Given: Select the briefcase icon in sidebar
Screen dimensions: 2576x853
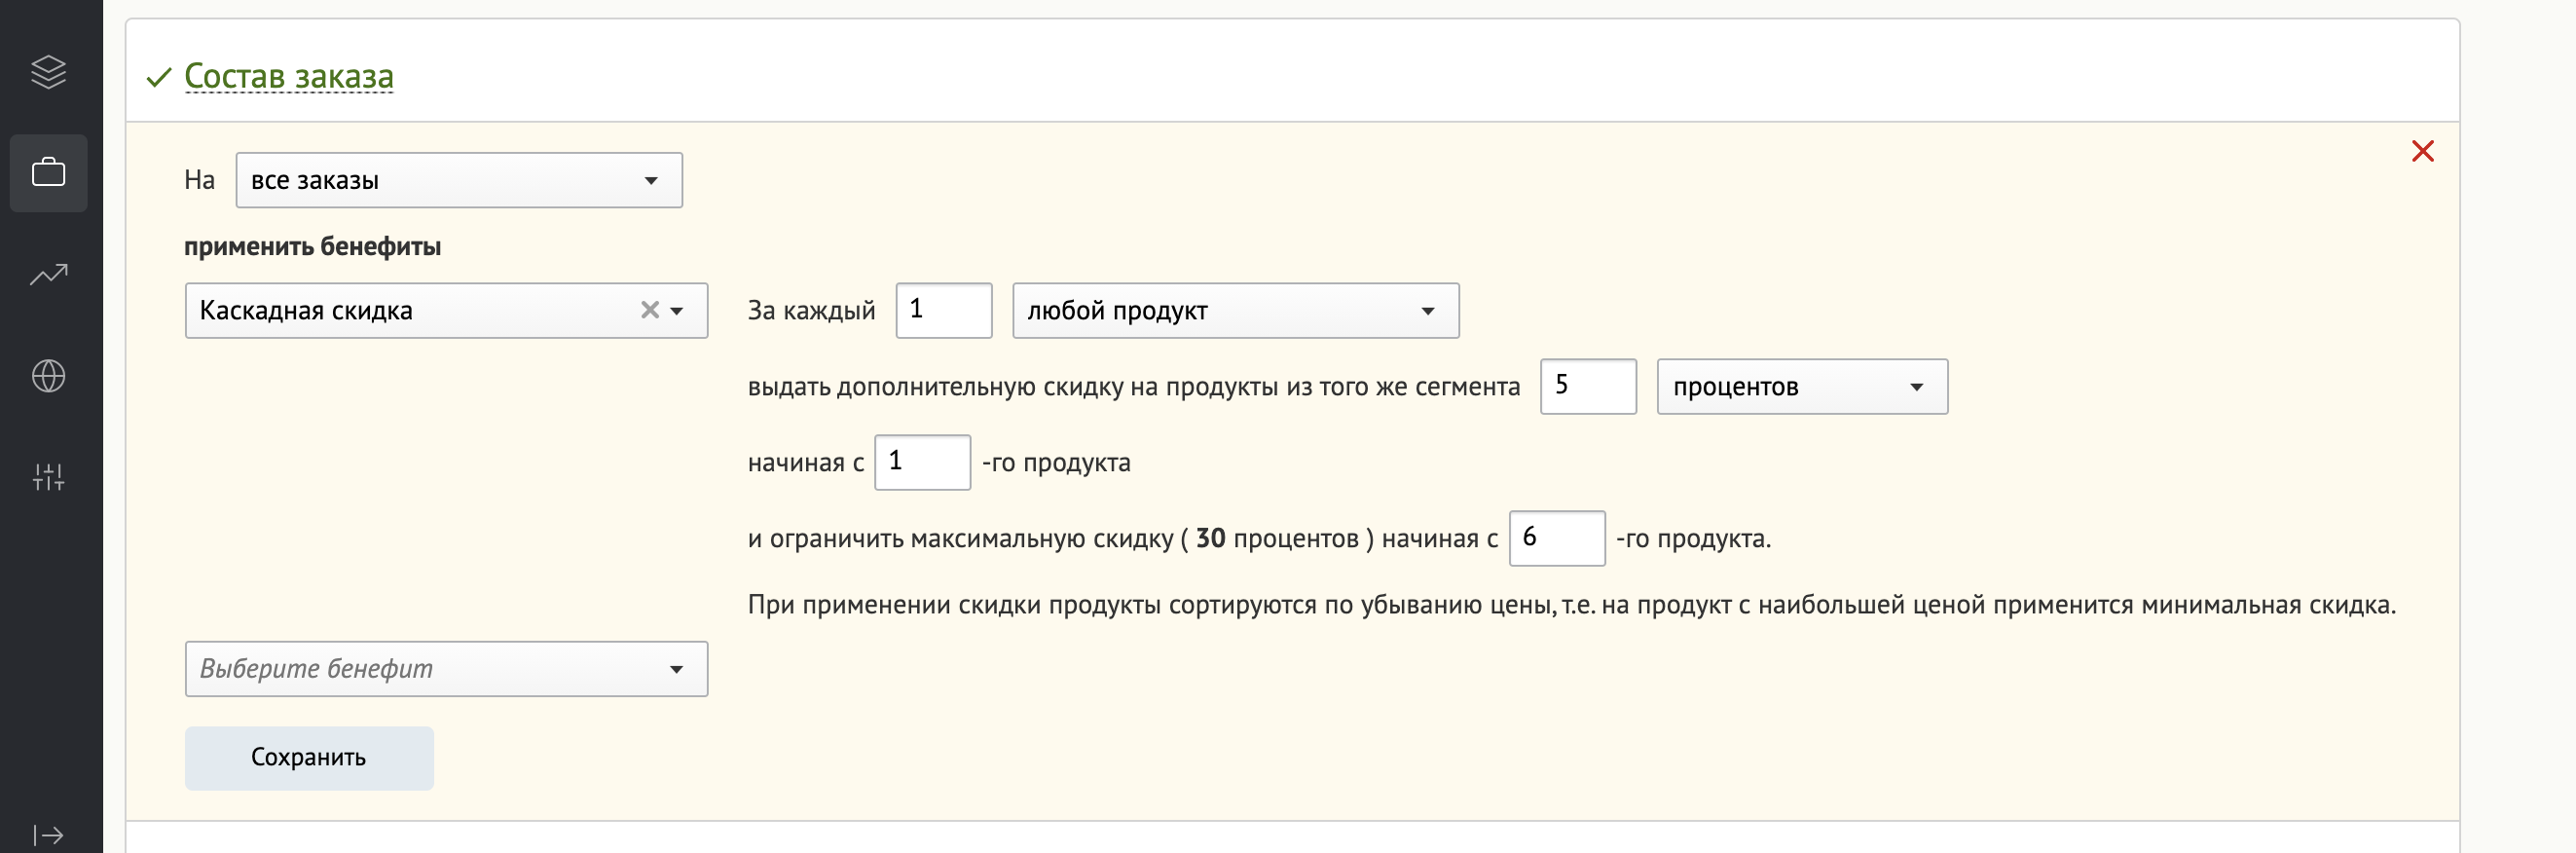Looking at the screenshot, I should tap(48, 173).
